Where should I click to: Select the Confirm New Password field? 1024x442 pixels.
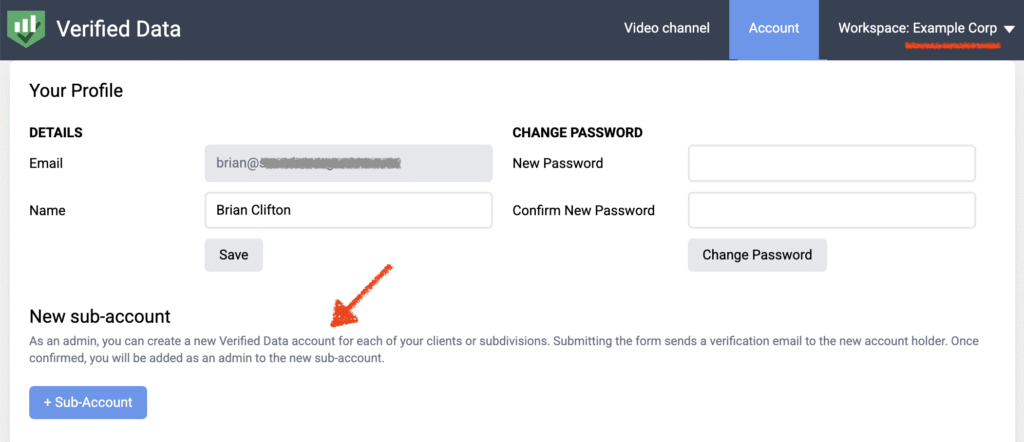[831, 211]
